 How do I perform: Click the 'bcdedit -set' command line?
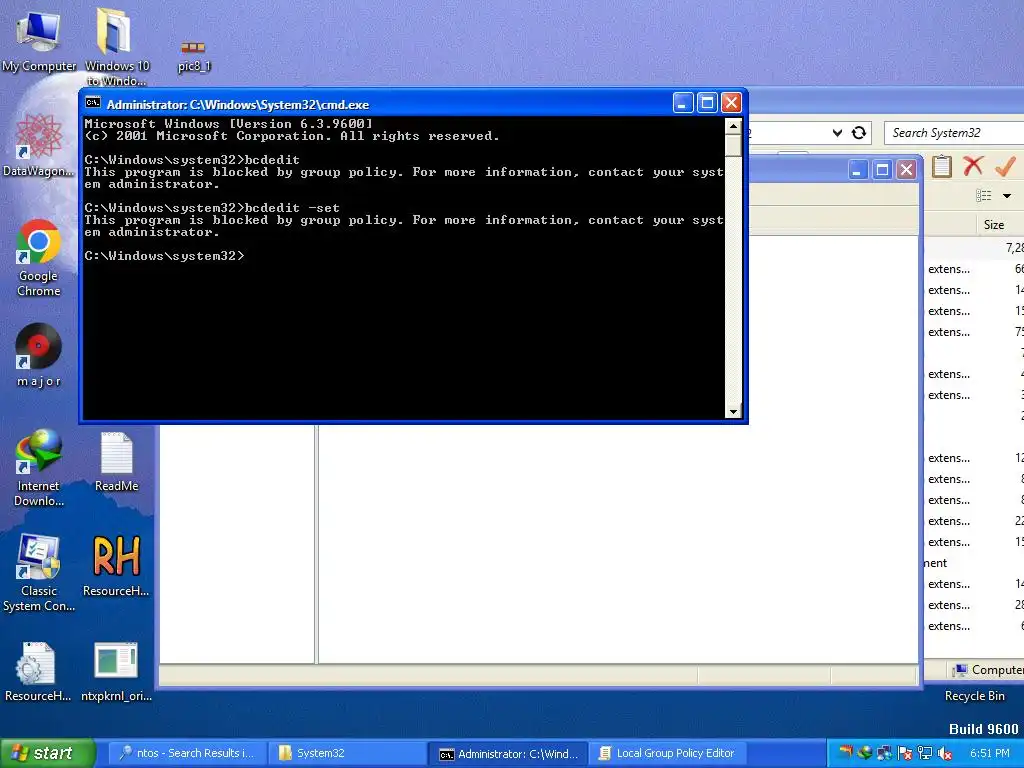tap(212, 208)
